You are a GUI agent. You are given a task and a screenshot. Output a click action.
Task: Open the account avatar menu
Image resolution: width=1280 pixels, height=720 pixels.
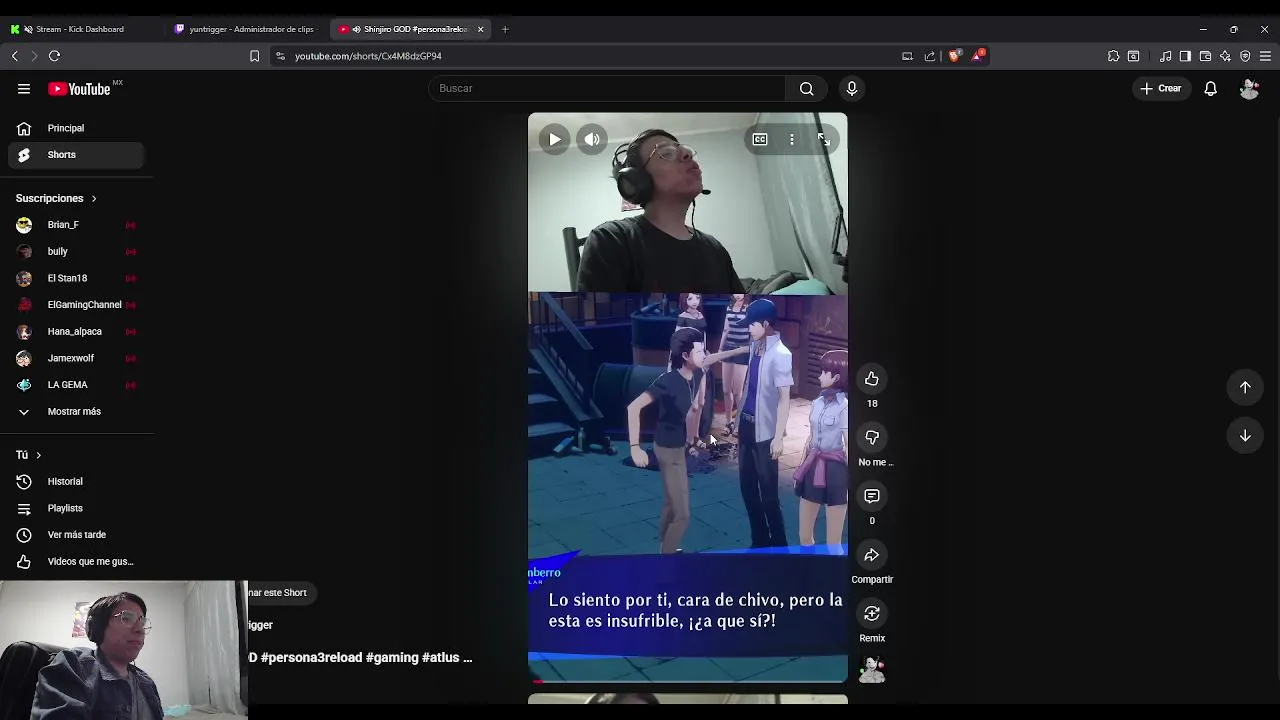[x=1249, y=88]
